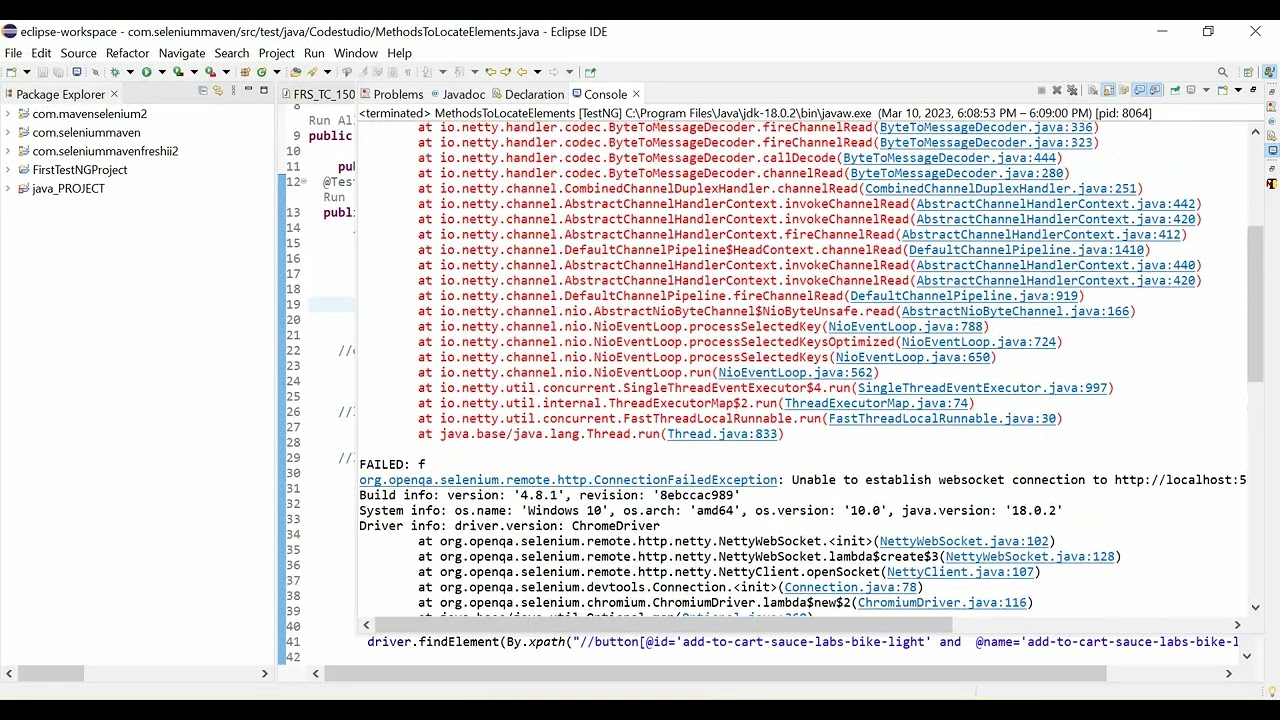
Task: Click the Display Selected Console icon
Action: [1191, 90]
